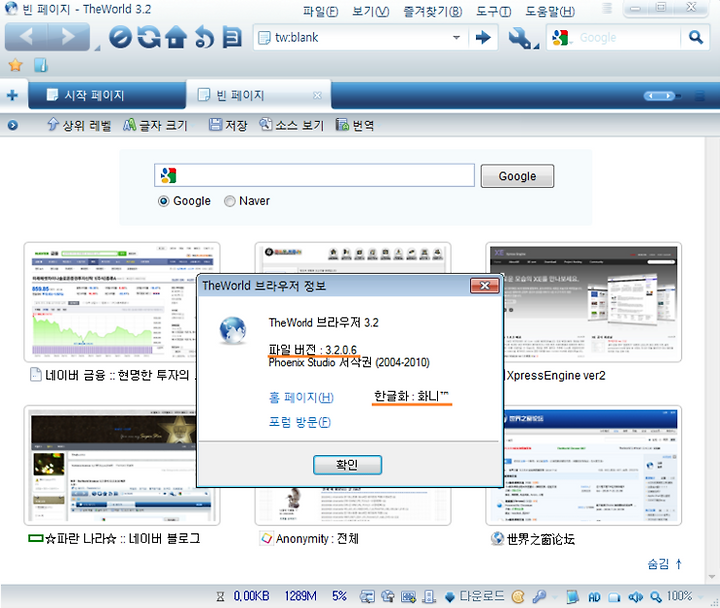Screen dimensions: 720x608
Task: Toggle the popup window icon in status bar
Action: click(614, 597)
